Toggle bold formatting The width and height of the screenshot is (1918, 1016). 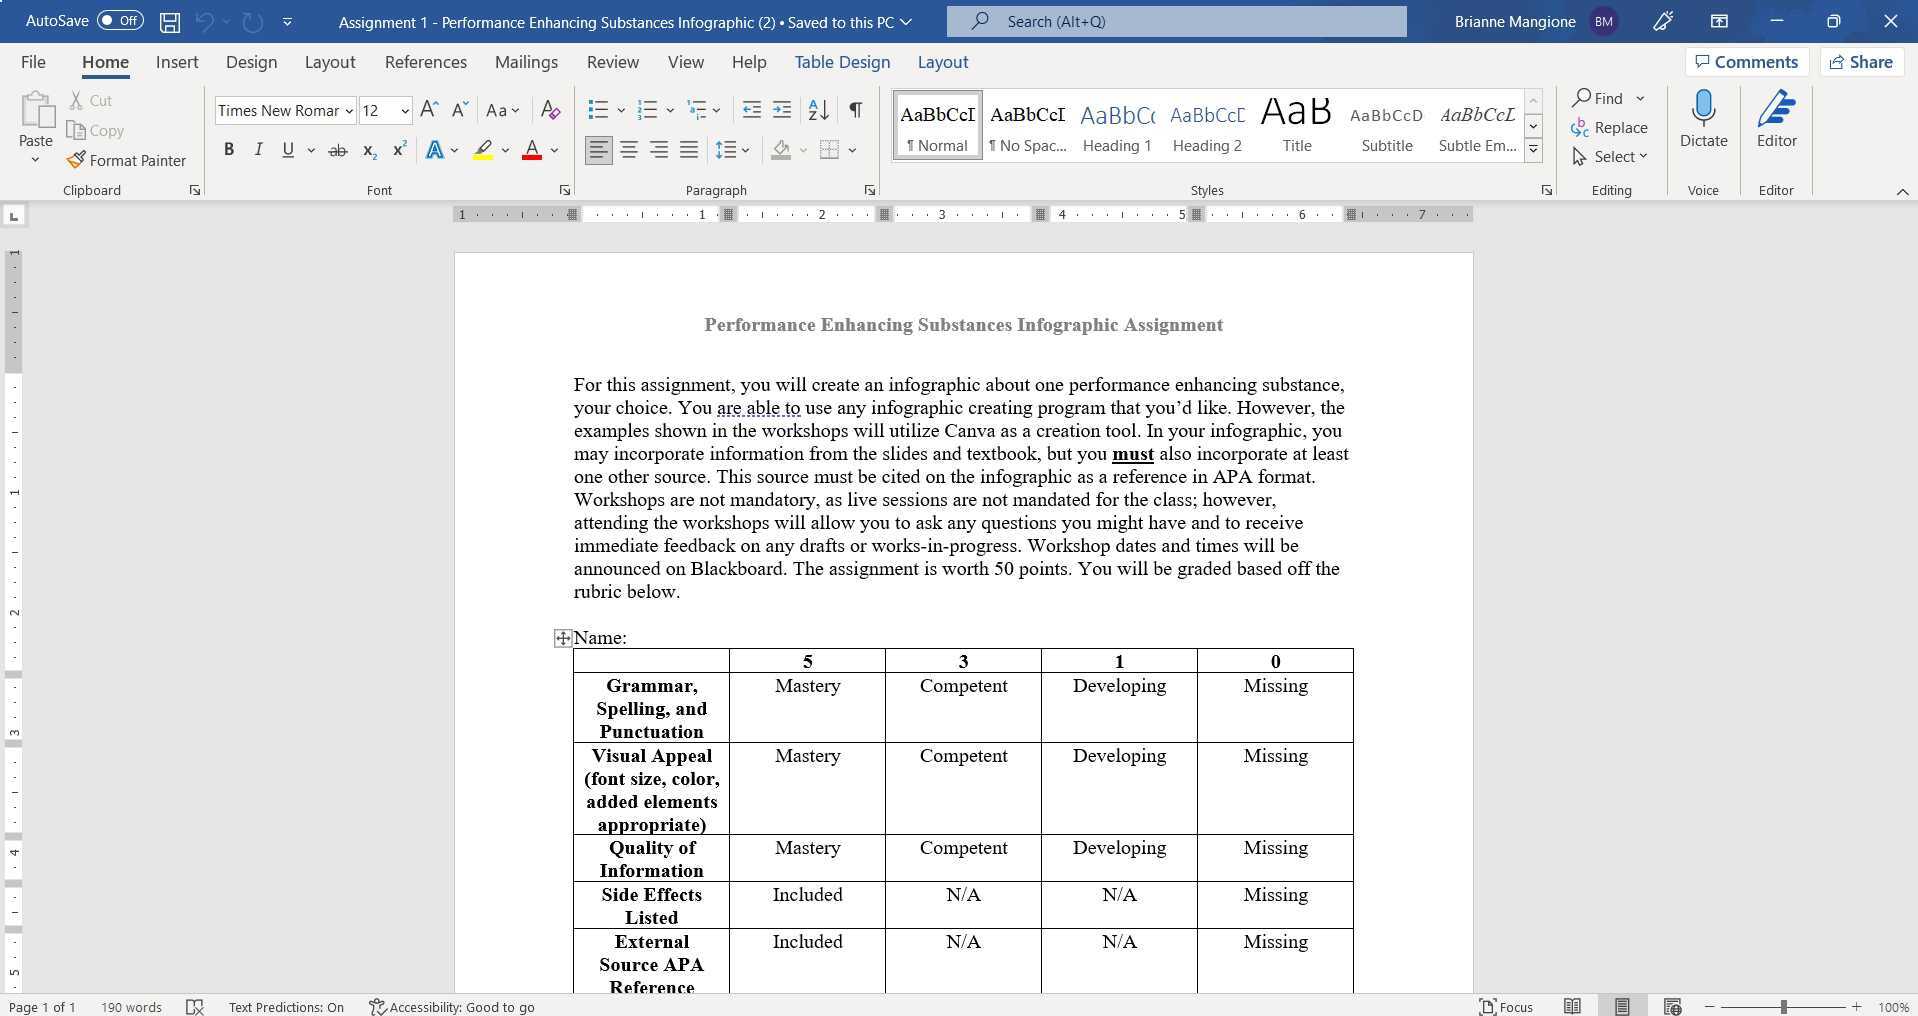pyautogui.click(x=228, y=150)
